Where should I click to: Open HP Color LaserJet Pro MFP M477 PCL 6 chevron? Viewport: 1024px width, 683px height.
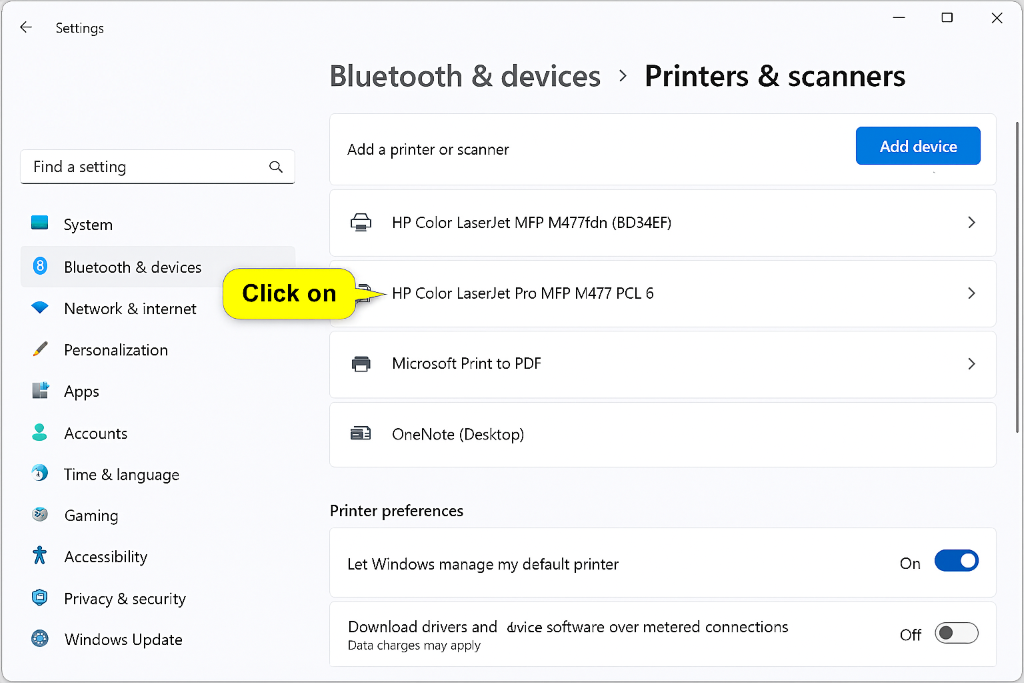click(971, 293)
